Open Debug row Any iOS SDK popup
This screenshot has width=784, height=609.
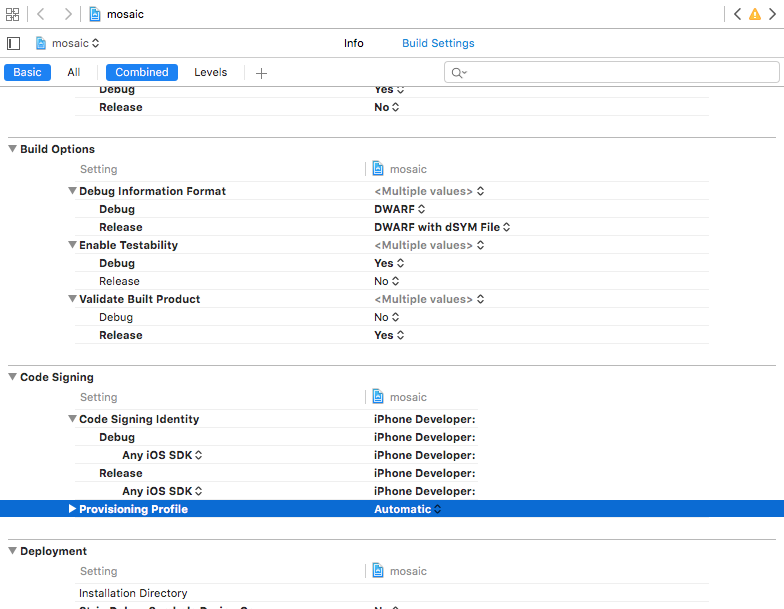(x=162, y=455)
